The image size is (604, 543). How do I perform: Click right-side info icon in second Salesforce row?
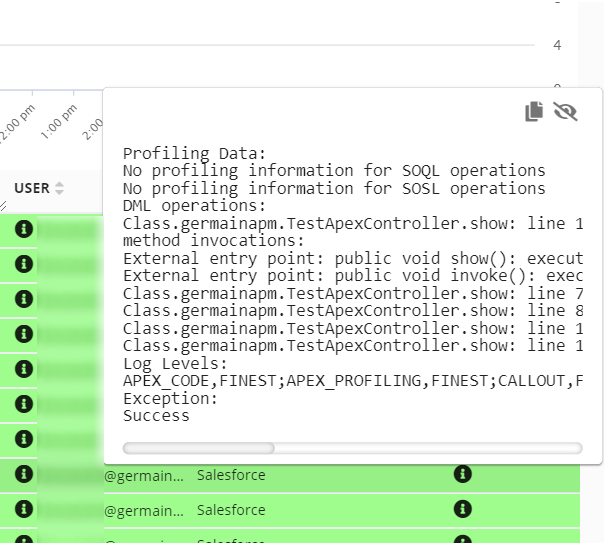(462, 509)
